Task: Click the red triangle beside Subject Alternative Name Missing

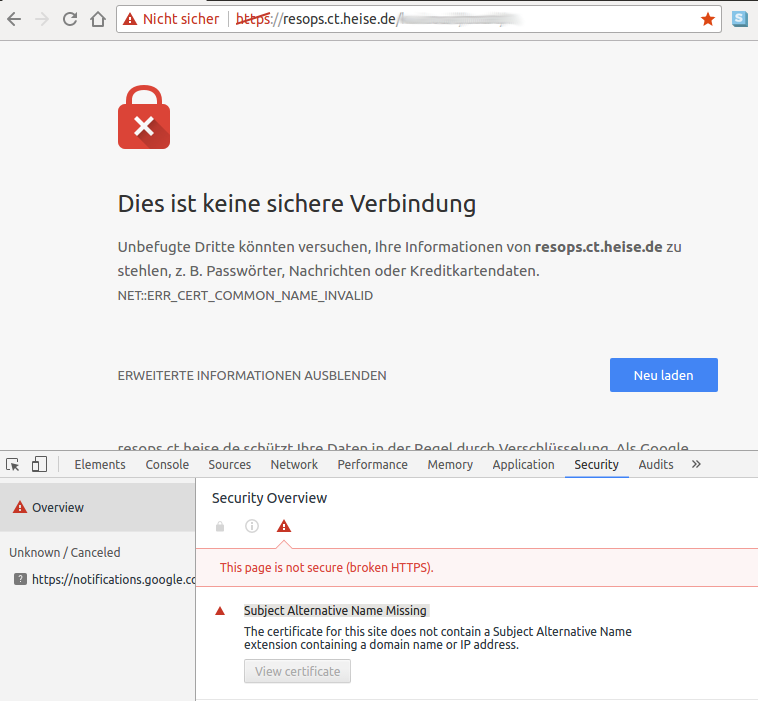Action: click(220, 611)
